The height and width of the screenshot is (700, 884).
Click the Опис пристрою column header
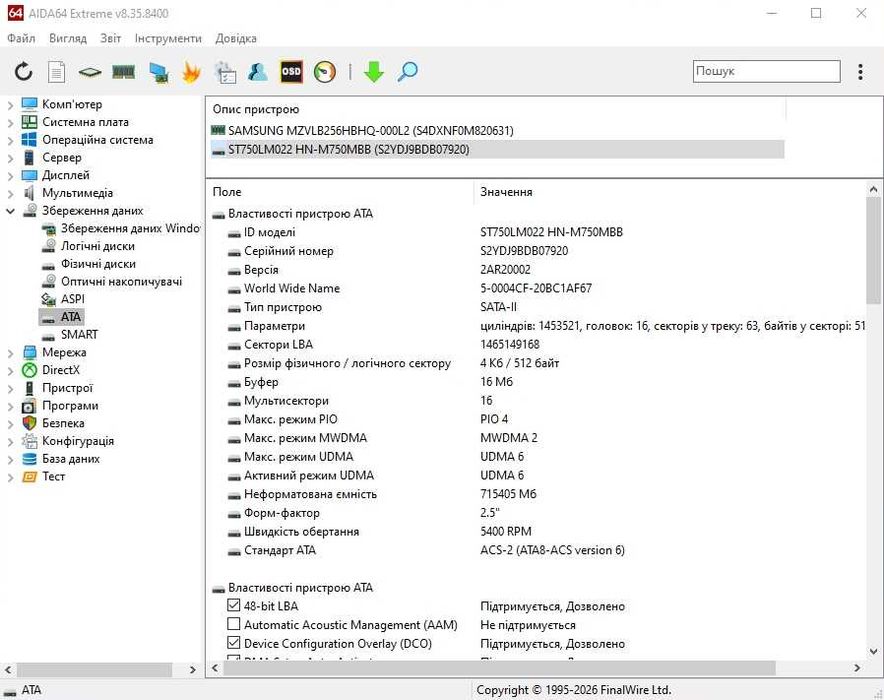click(x=496, y=109)
